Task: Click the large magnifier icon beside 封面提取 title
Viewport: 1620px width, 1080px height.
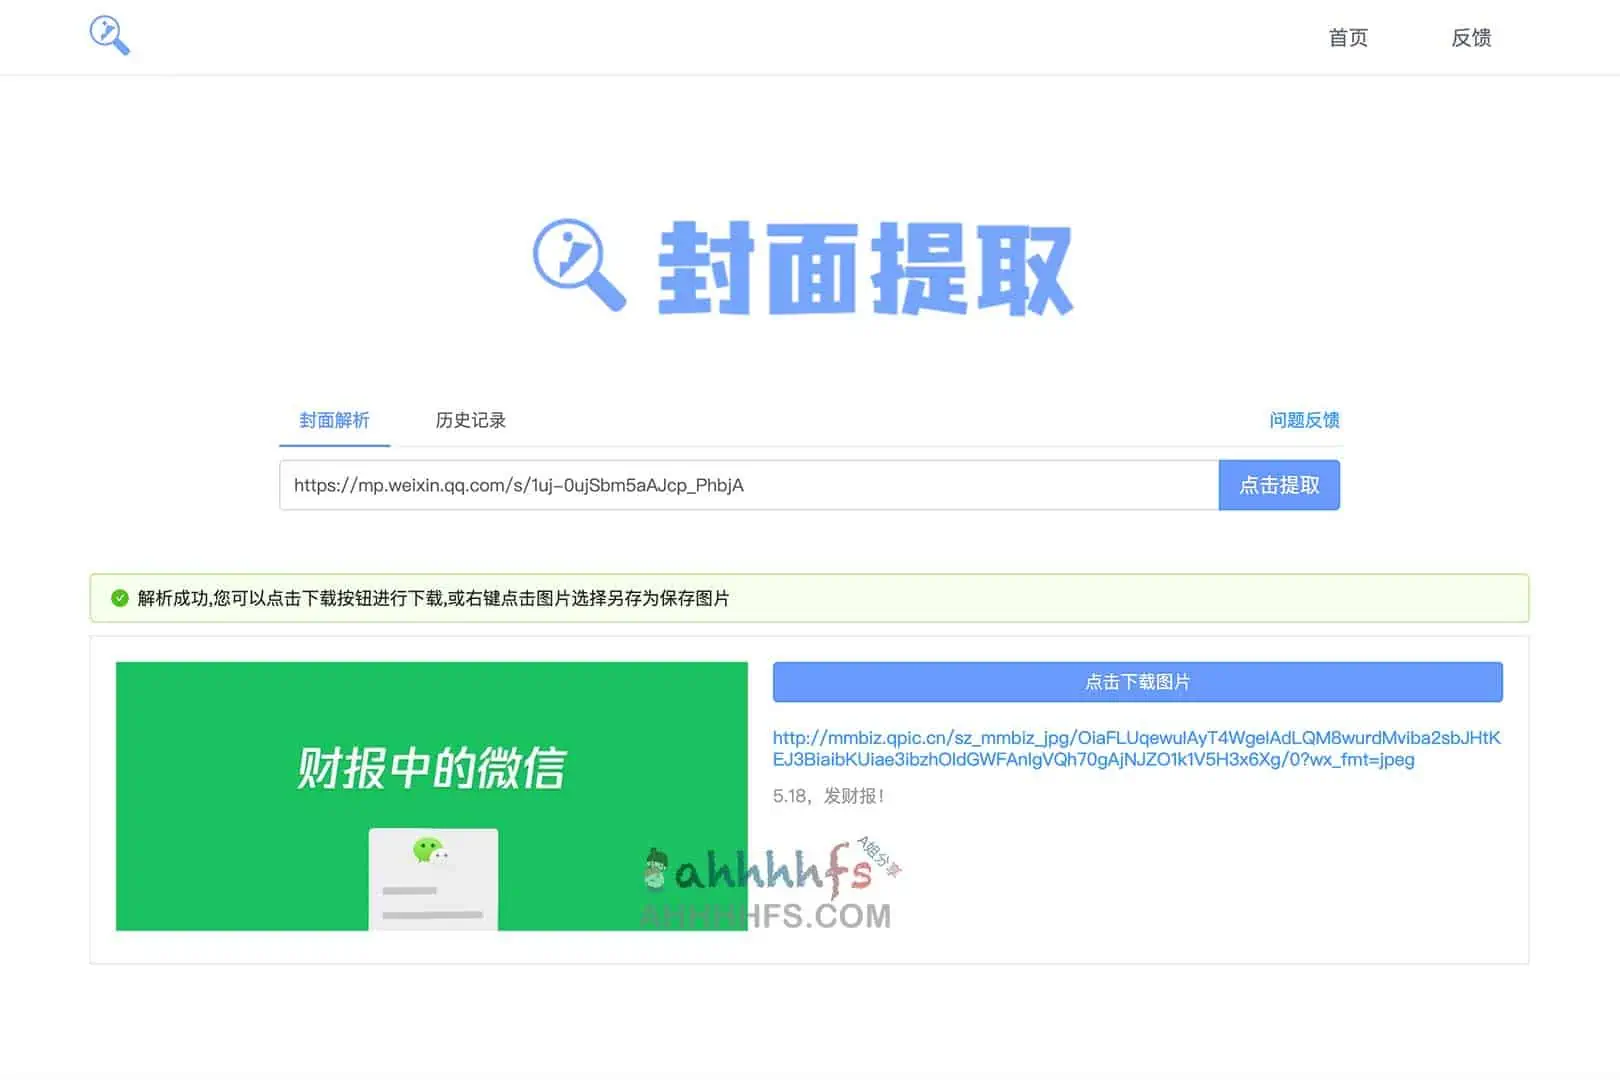Action: point(580,268)
